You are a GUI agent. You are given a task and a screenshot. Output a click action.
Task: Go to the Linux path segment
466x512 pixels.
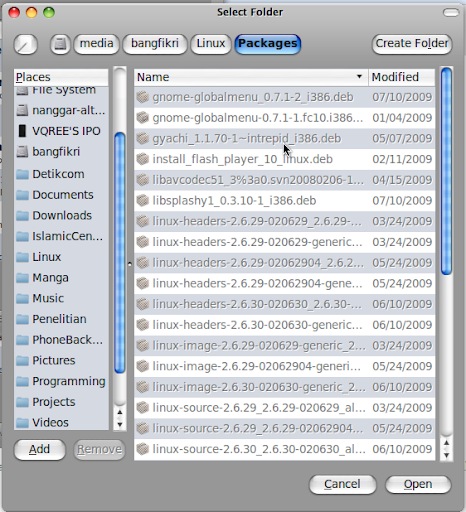point(211,44)
